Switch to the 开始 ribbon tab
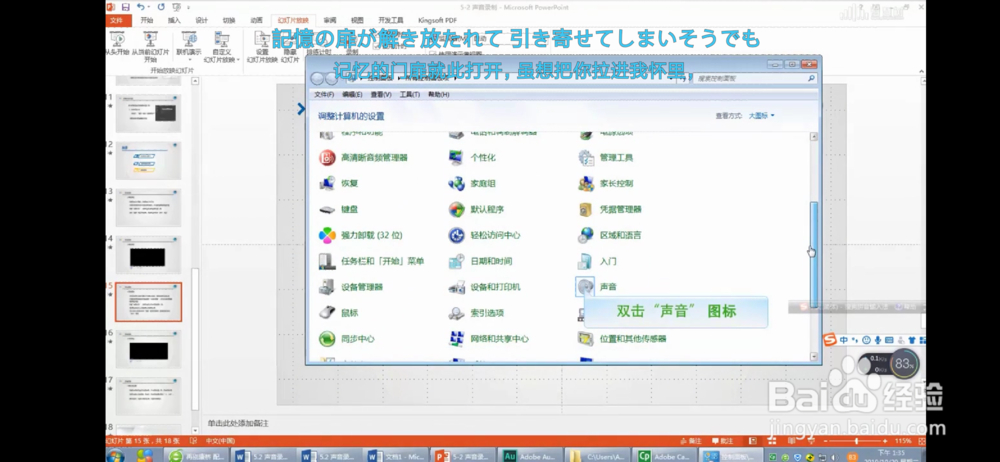 (x=147, y=20)
